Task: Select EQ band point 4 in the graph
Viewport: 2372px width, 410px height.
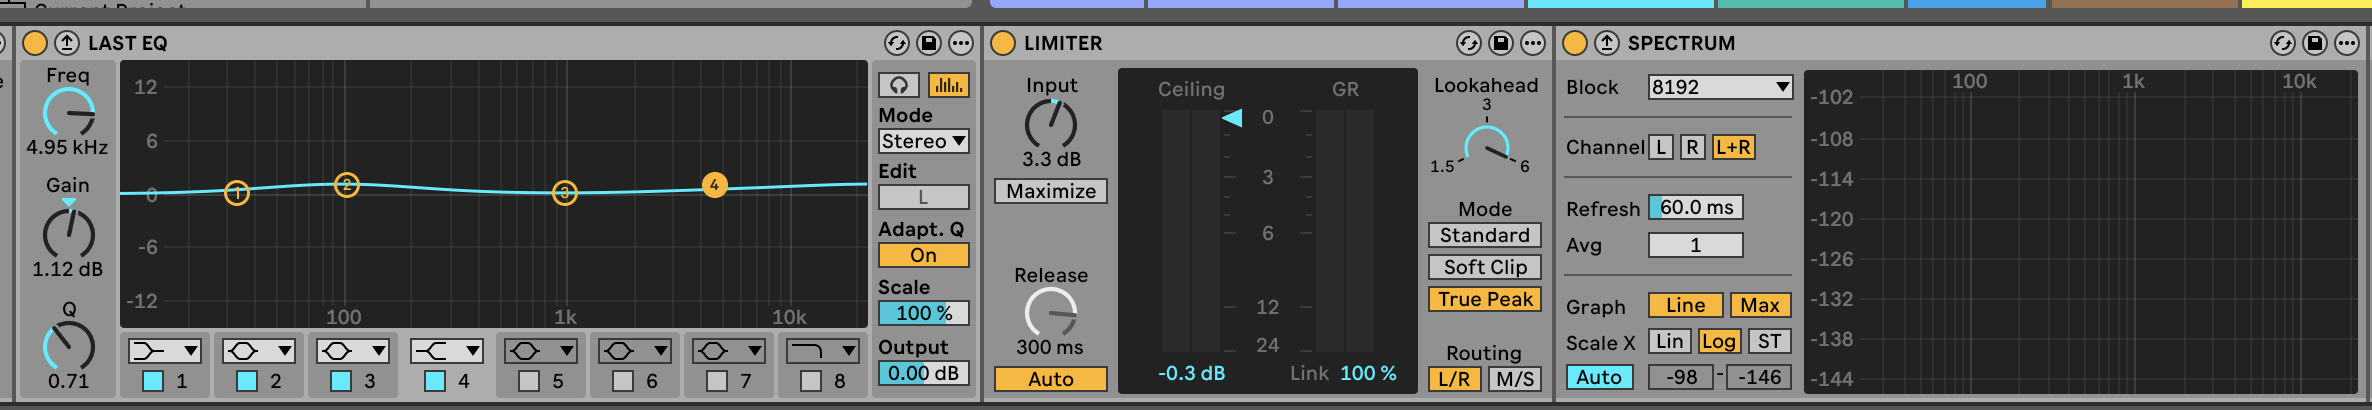Action: pos(715,185)
